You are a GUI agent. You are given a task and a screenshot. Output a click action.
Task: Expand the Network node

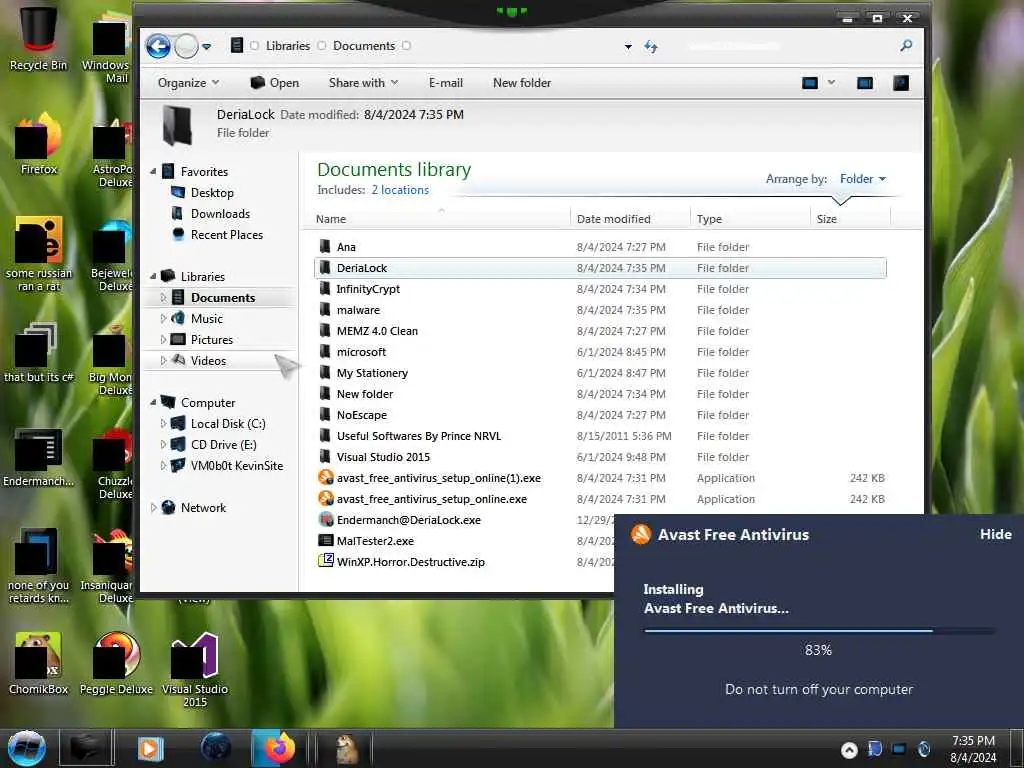click(x=153, y=507)
